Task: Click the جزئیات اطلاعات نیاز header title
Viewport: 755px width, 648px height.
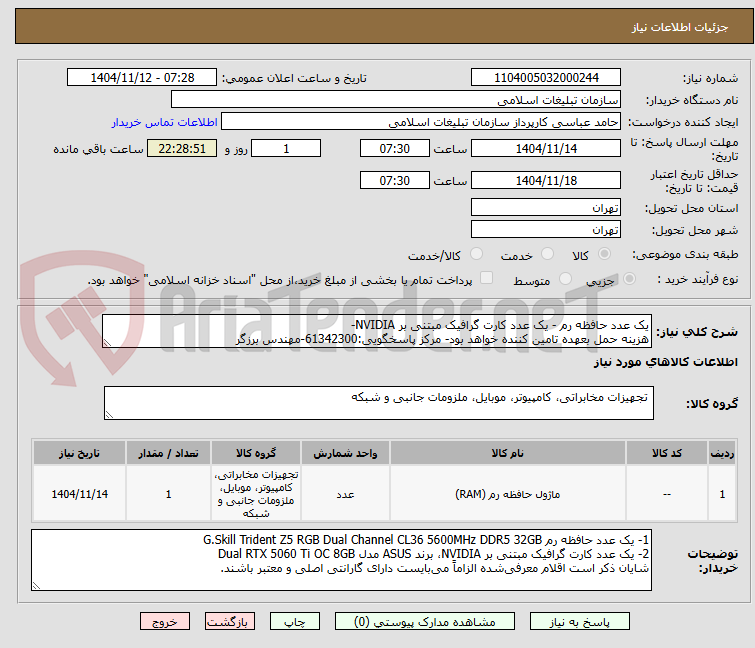Action: pyautogui.click(x=680, y=27)
